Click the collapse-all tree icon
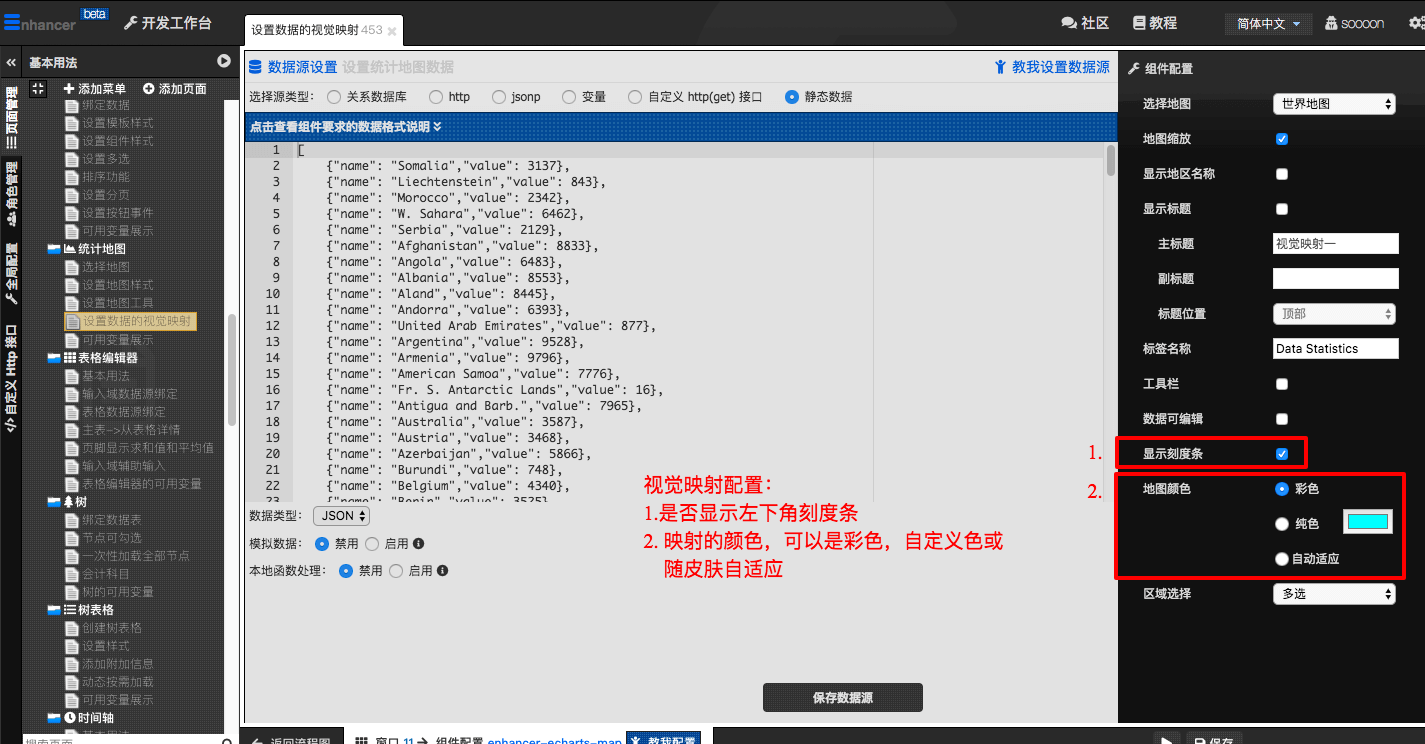Viewport: 1425px width, 744px height. [38, 89]
